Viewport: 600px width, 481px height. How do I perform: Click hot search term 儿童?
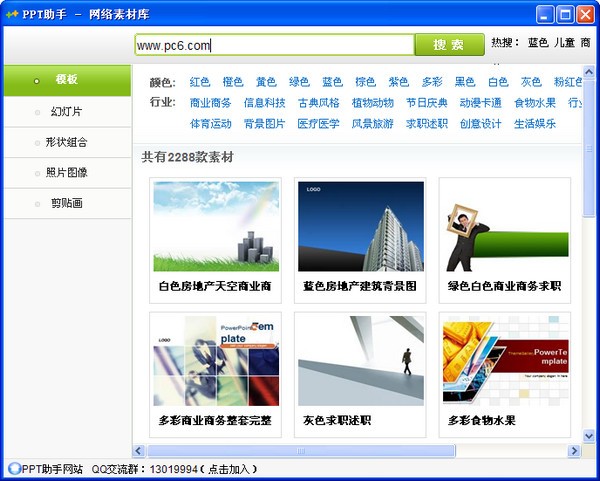566,44
